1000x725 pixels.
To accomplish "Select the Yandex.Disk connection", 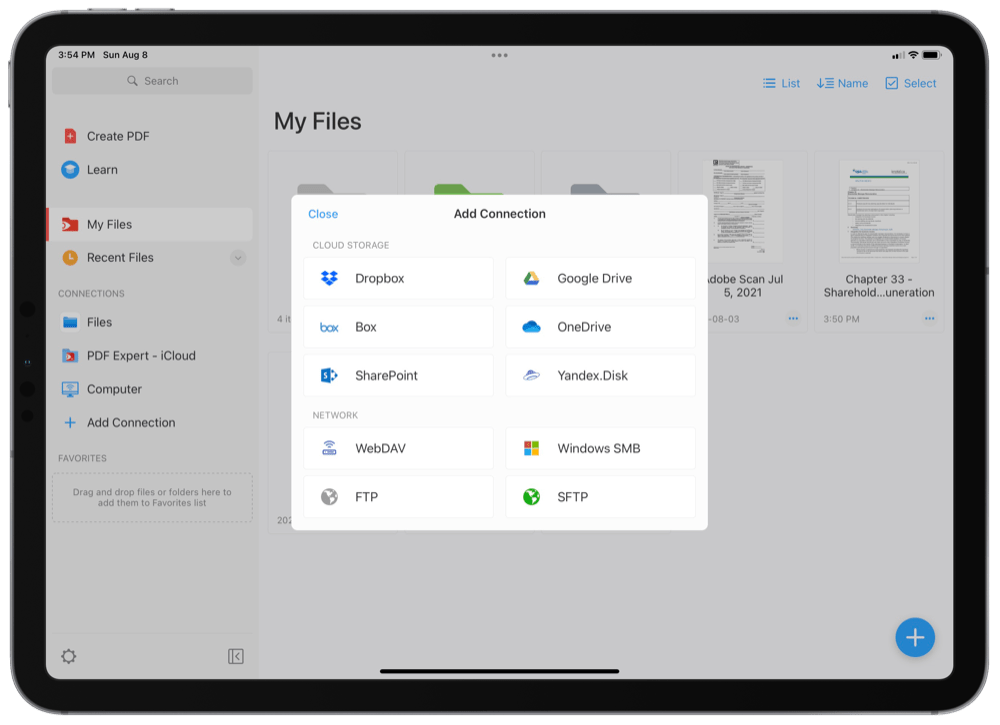I will (600, 376).
